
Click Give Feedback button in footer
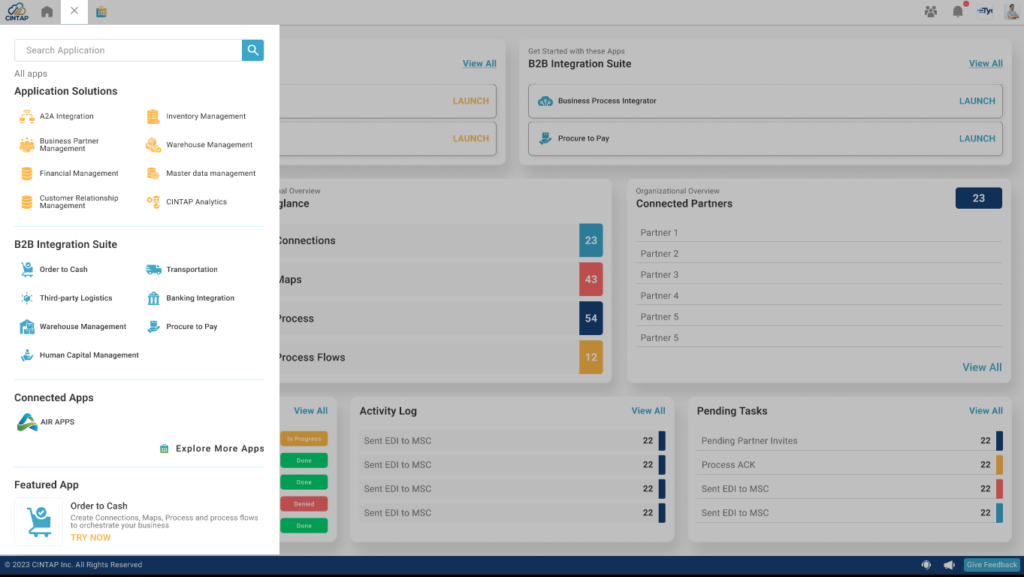point(991,565)
